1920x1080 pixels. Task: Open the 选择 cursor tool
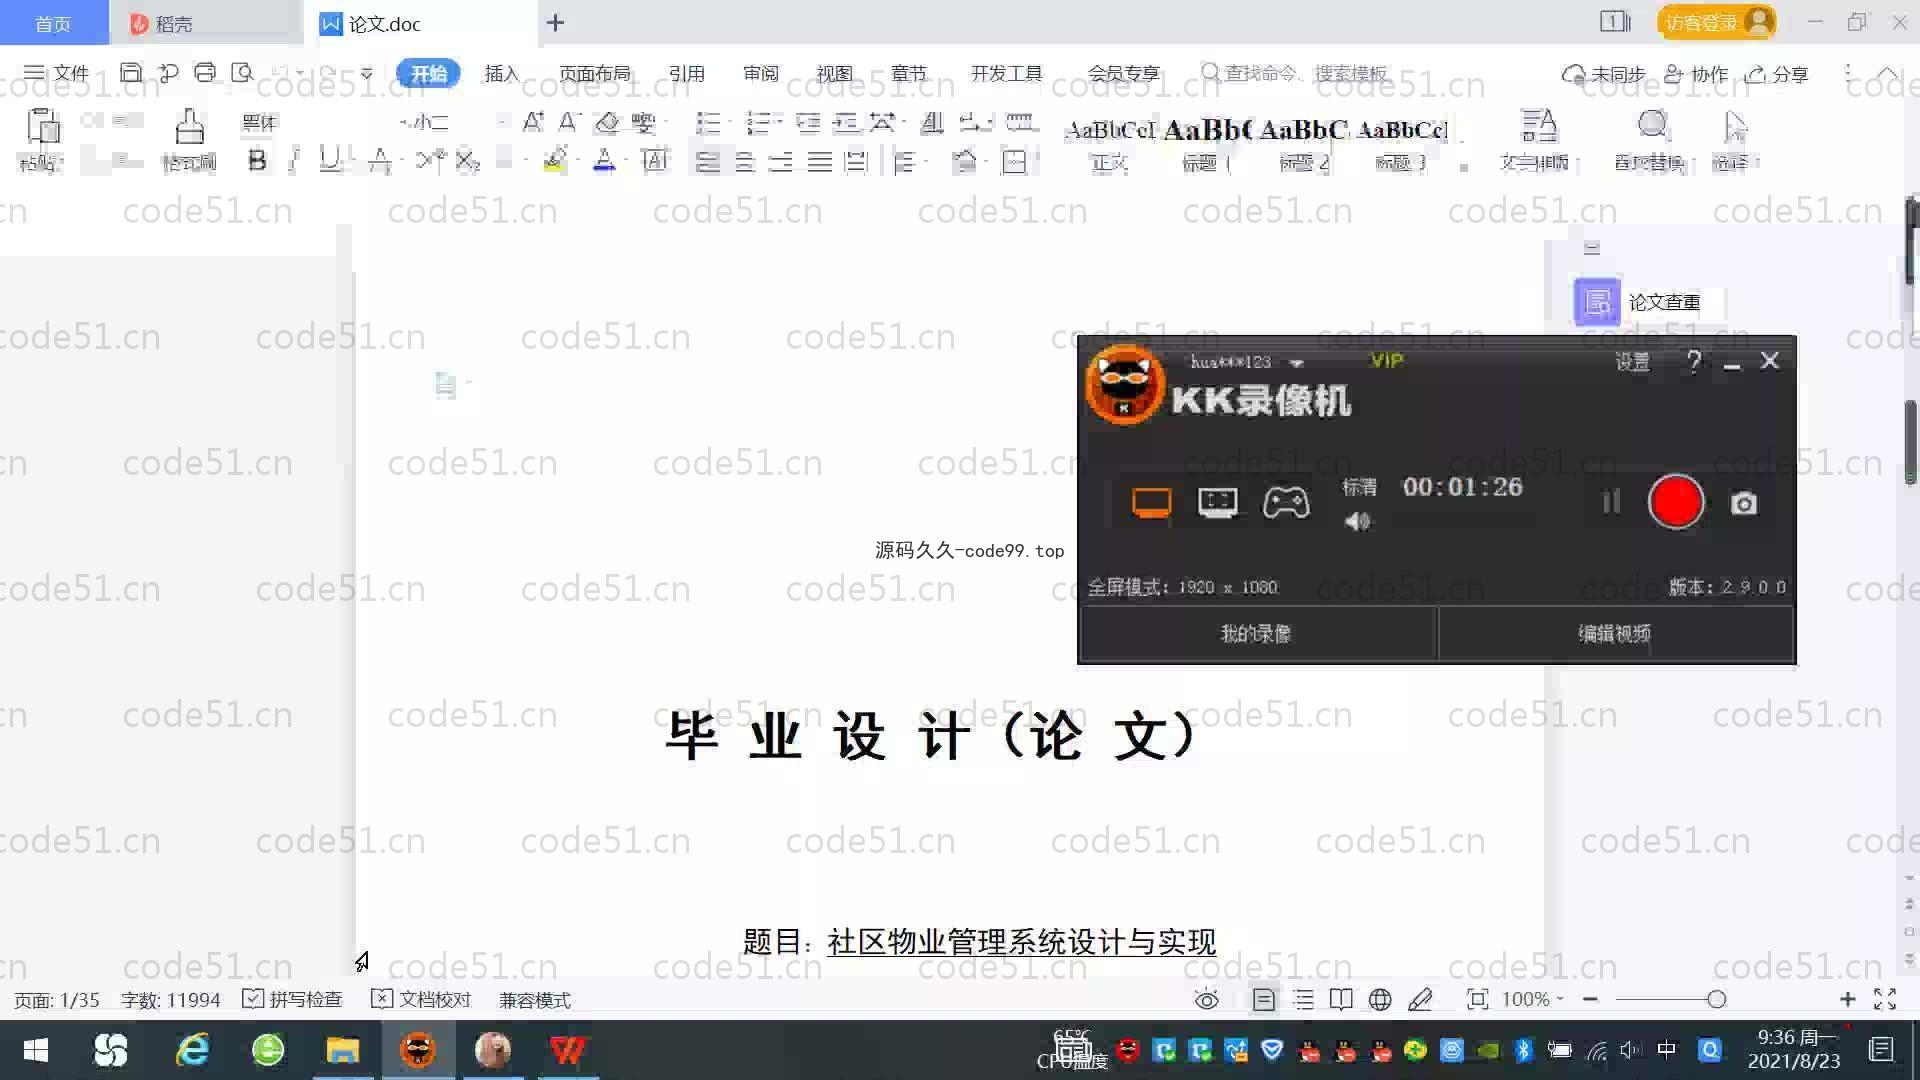tap(1735, 140)
